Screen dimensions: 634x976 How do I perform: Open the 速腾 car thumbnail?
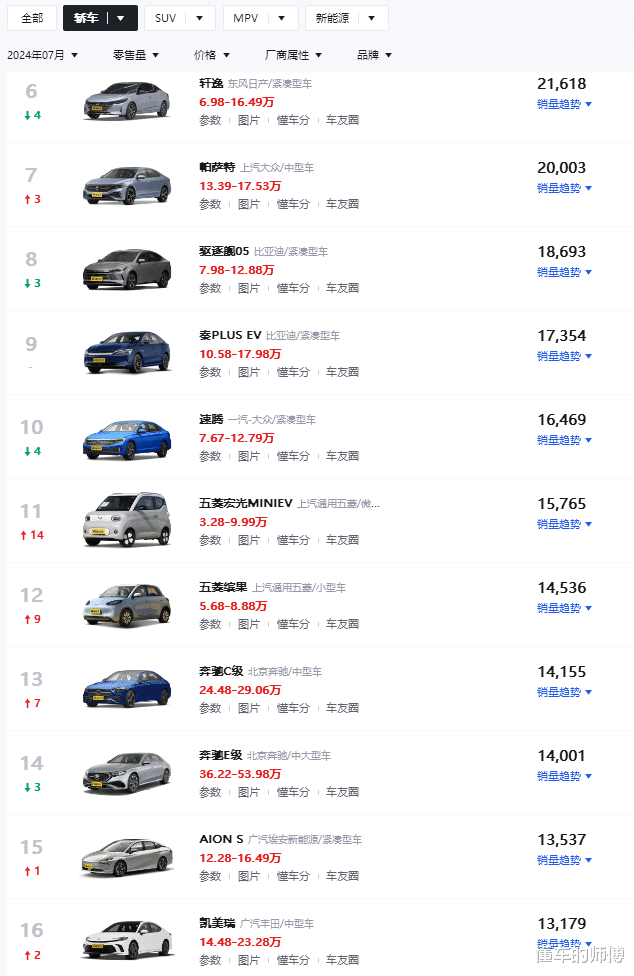pyautogui.click(x=127, y=439)
